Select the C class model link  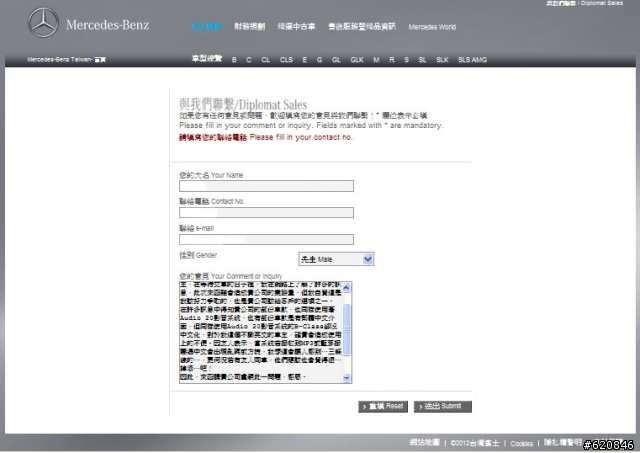tap(249, 60)
